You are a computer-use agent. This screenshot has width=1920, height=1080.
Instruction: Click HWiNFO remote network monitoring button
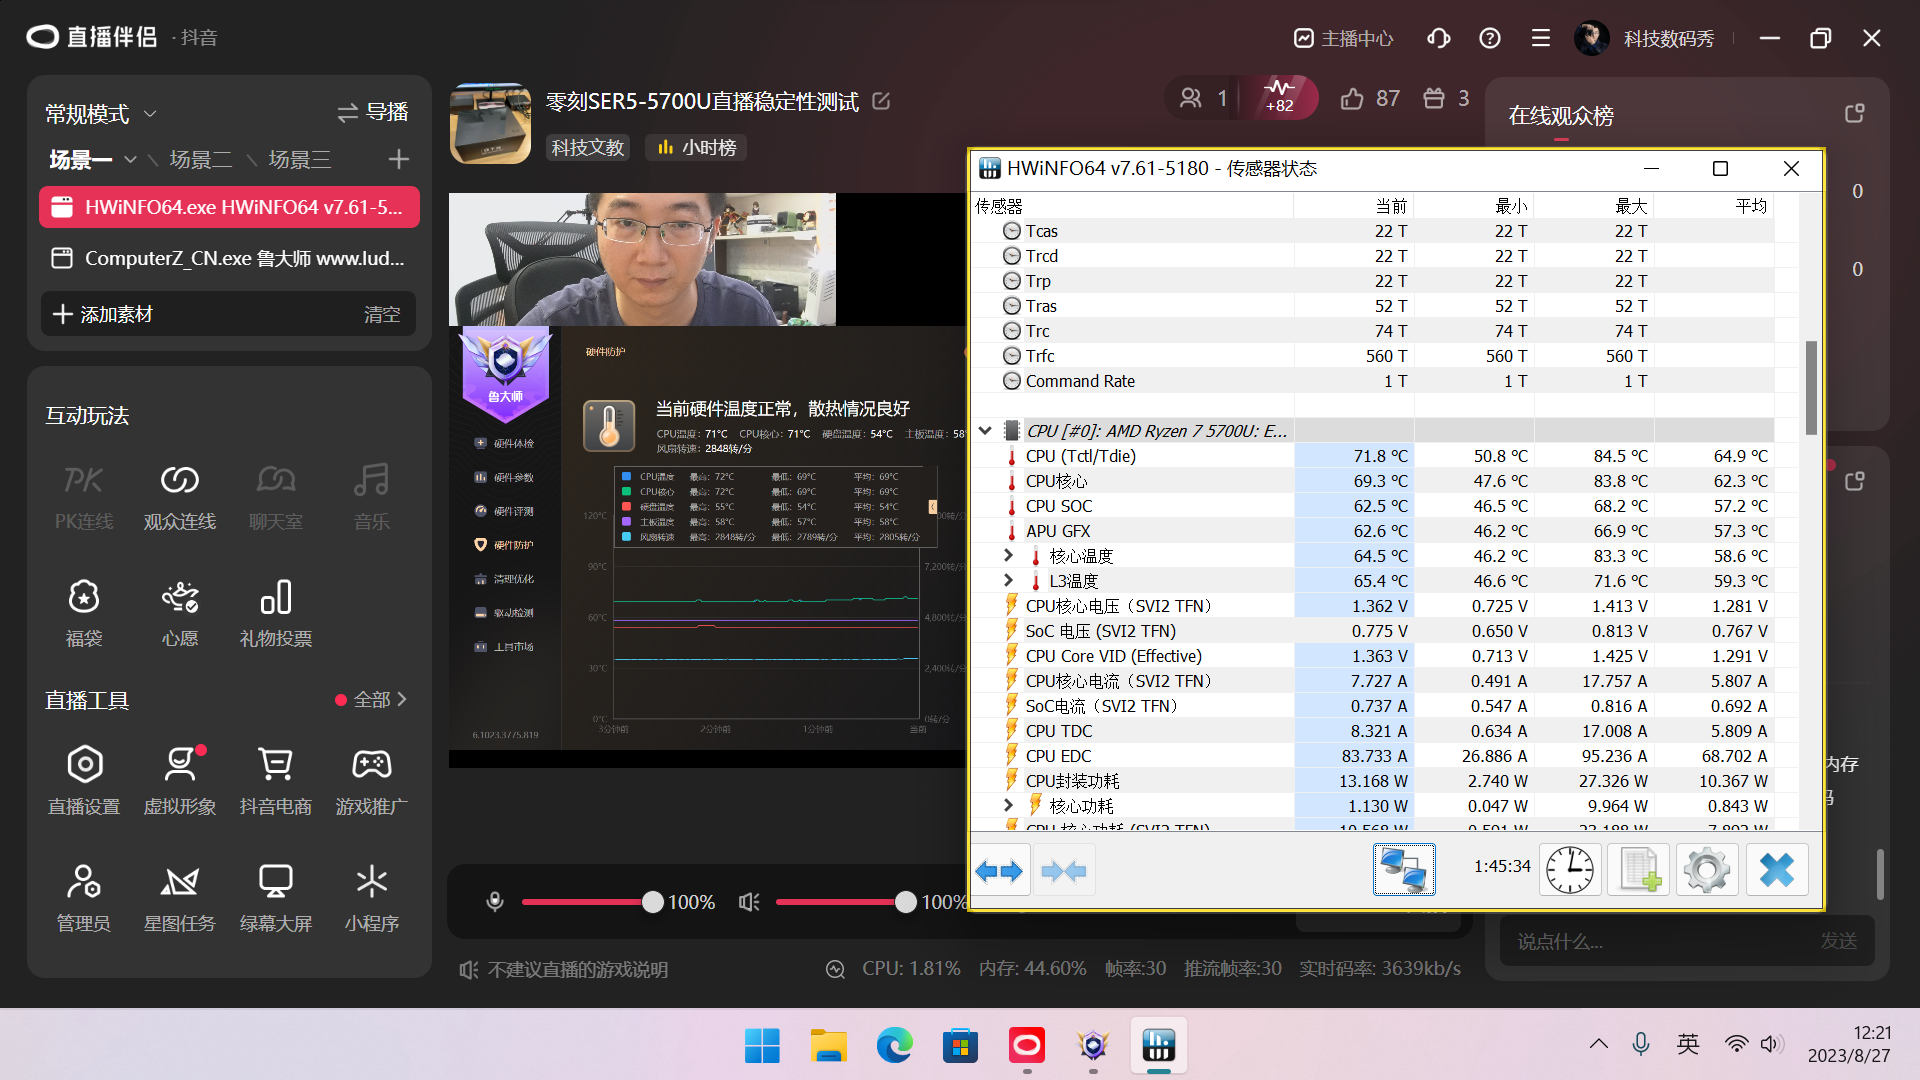1403,870
